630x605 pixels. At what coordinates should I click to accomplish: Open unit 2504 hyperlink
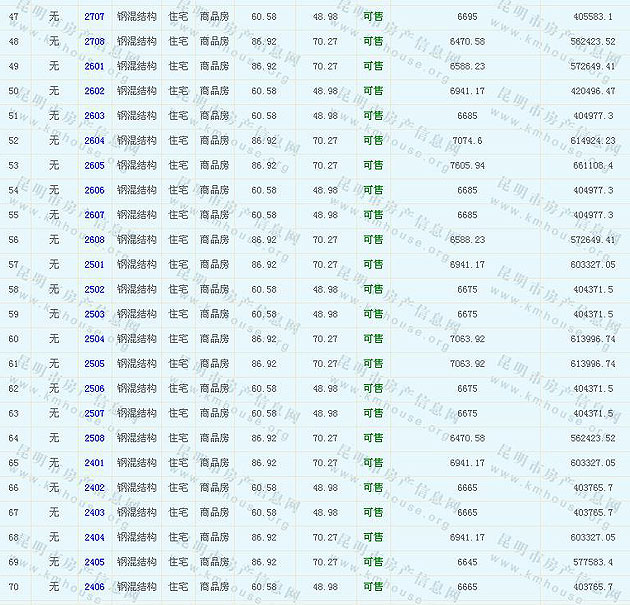[94, 339]
